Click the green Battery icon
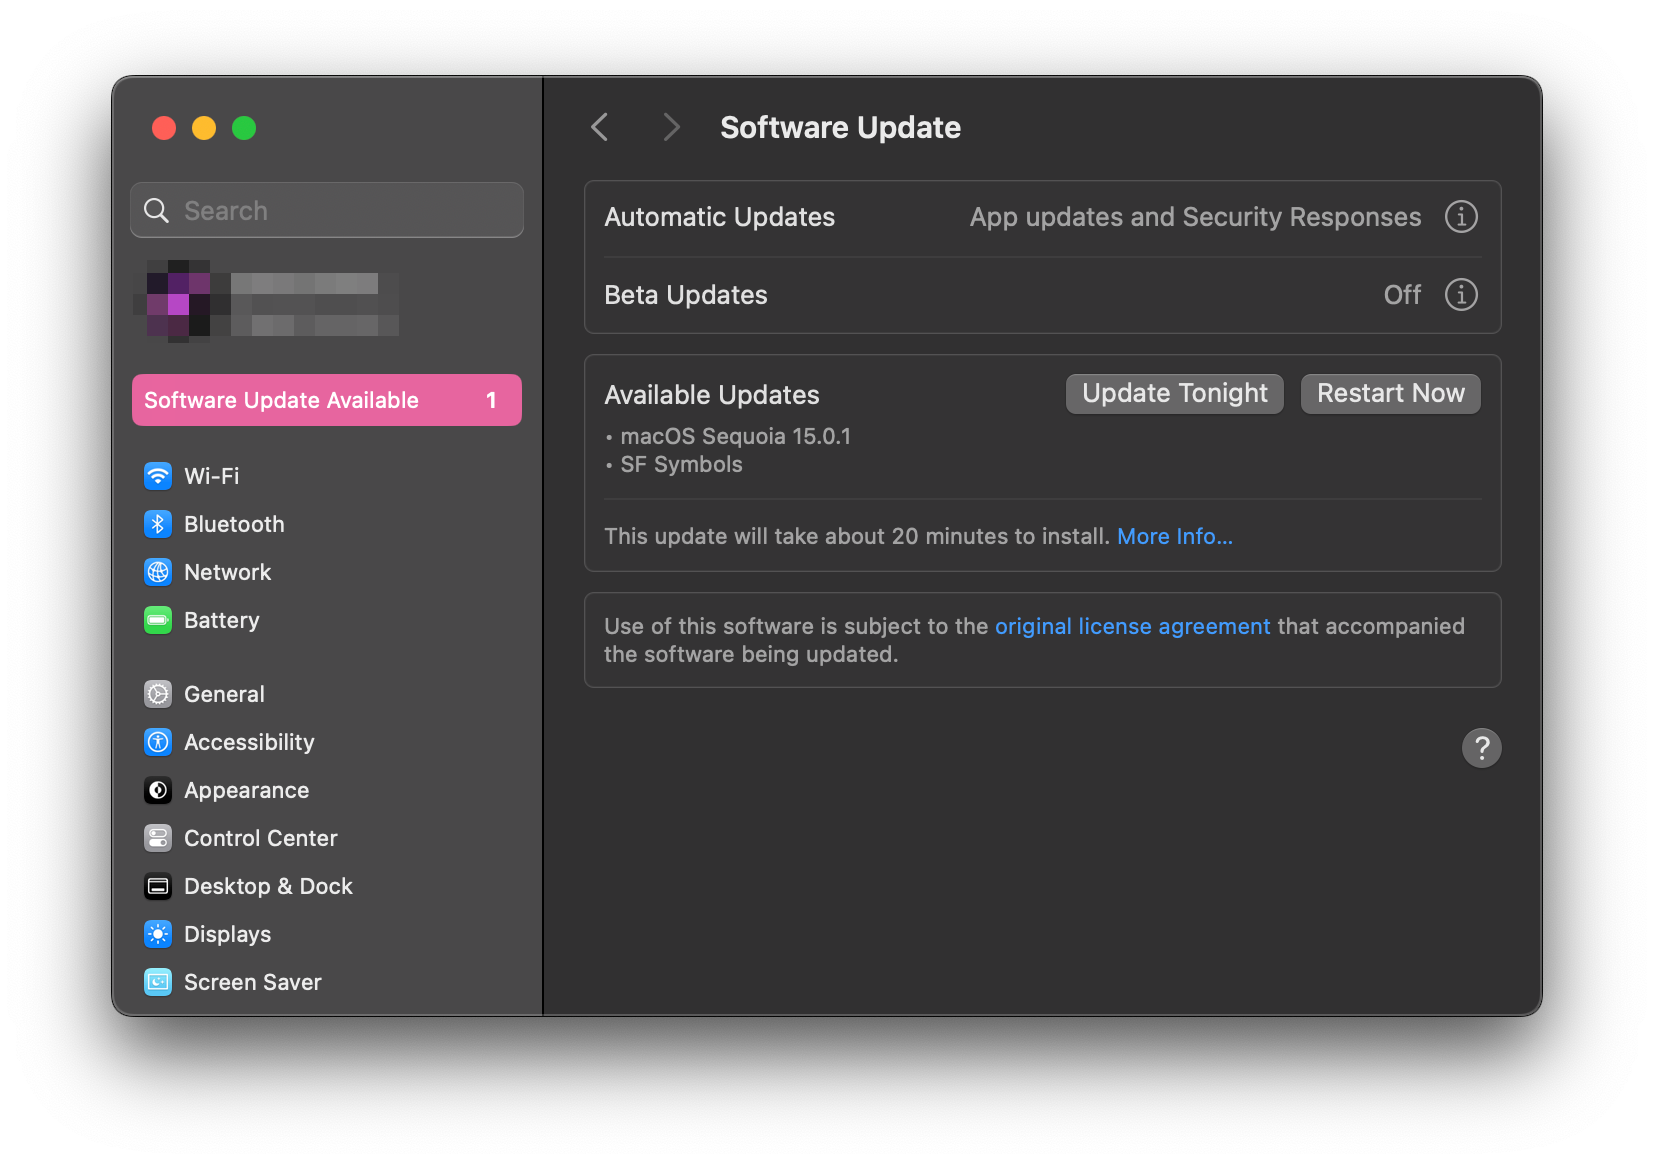 (x=158, y=620)
